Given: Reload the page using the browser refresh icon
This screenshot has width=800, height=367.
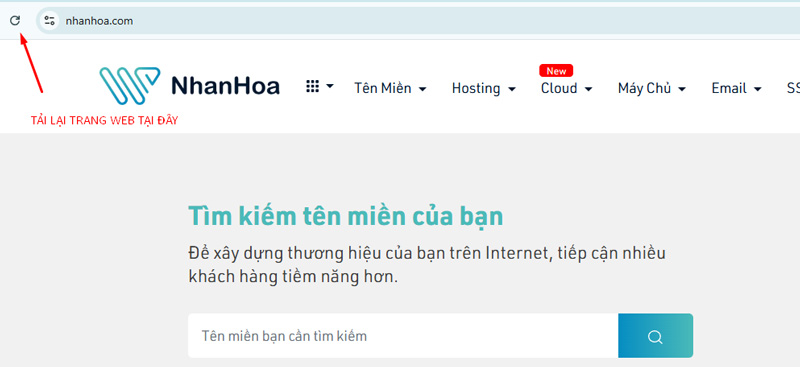Looking at the screenshot, I should (15, 20).
